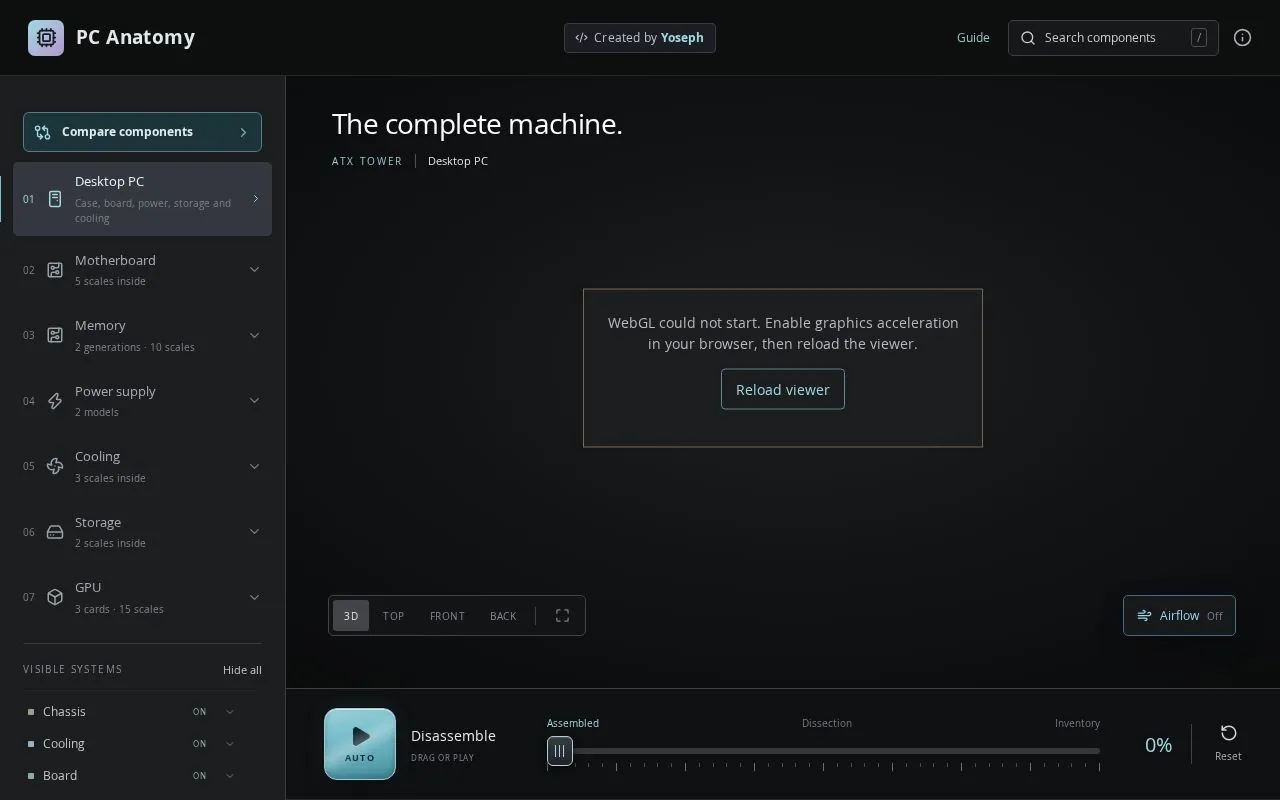The image size is (1280, 800).
Task: Click the Cooling fan icon
Action: (x=55, y=466)
